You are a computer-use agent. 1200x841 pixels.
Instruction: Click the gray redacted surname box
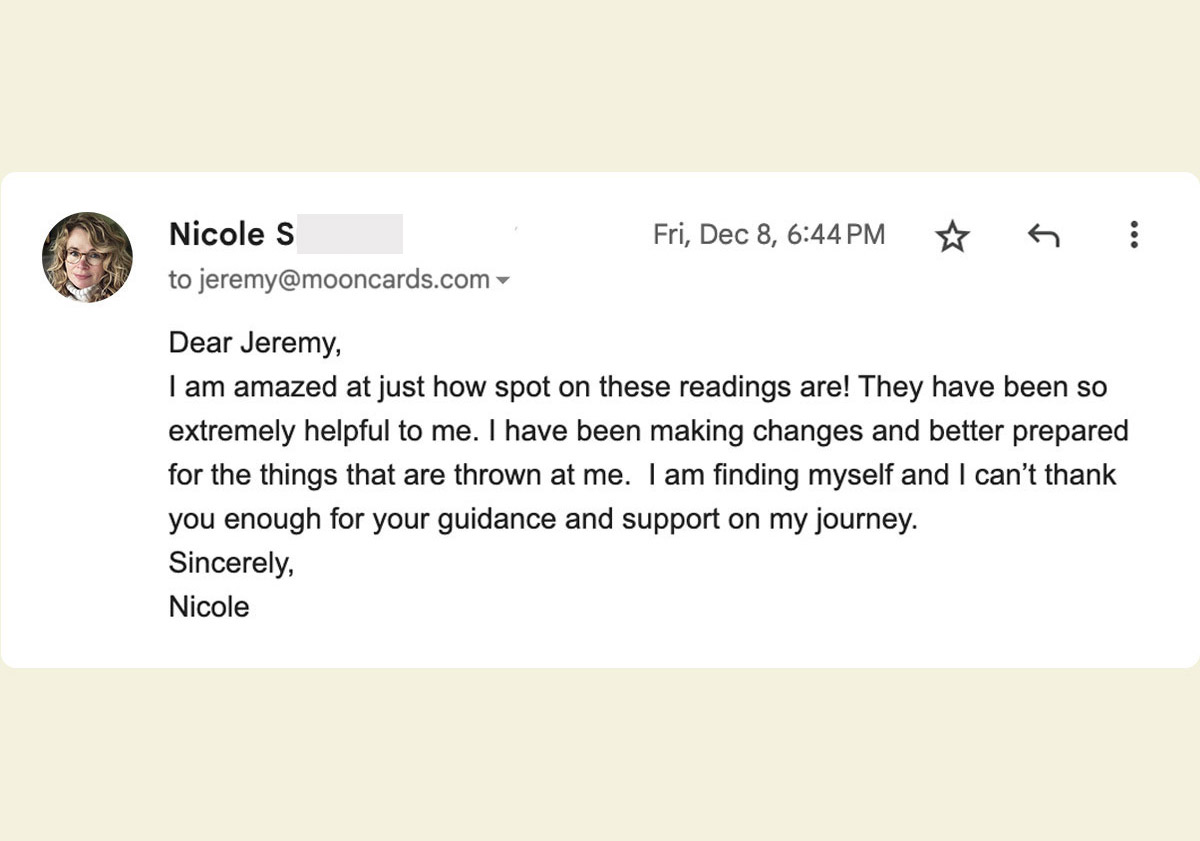[x=350, y=234]
